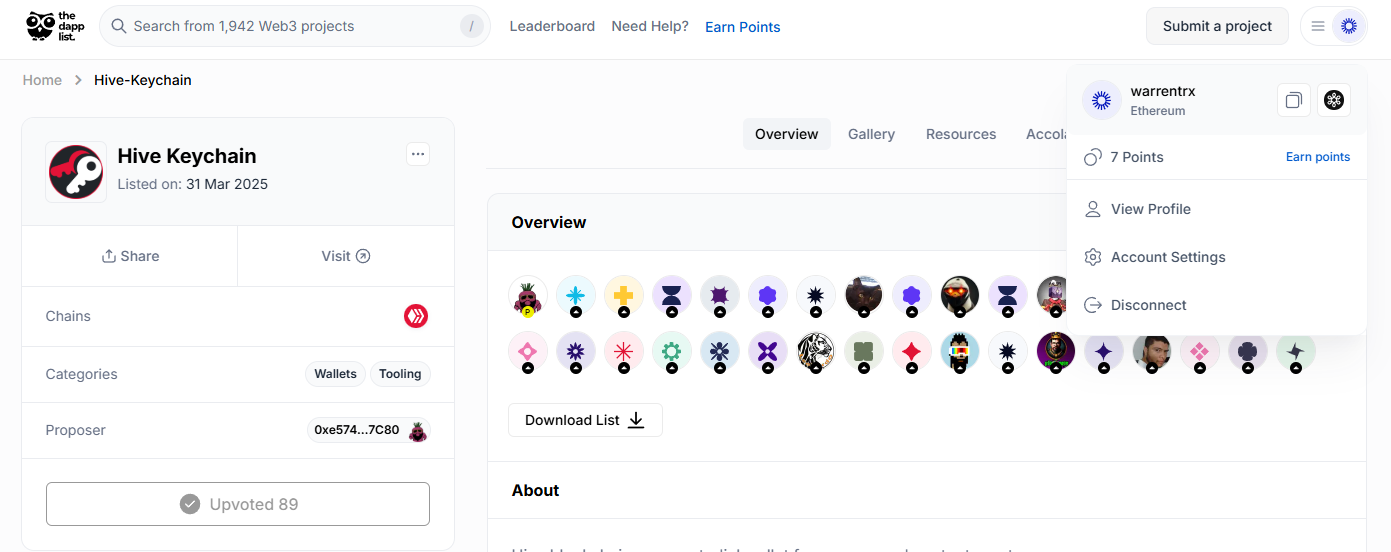Click the dark blue flower on blue avatar
Screen dimensions: 1391x552
point(720,351)
